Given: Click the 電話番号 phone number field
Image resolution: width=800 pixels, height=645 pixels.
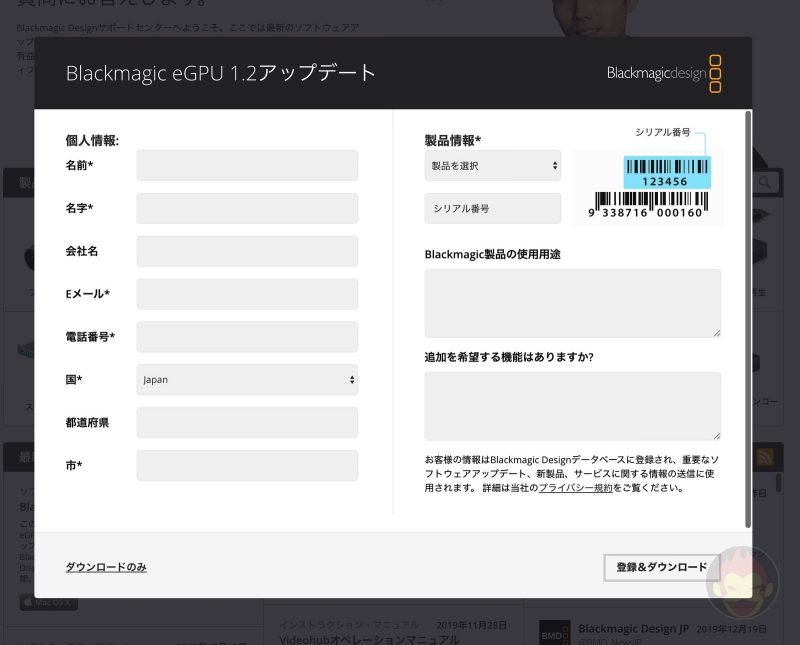Looking at the screenshot, I should click(x=247, y=336).
